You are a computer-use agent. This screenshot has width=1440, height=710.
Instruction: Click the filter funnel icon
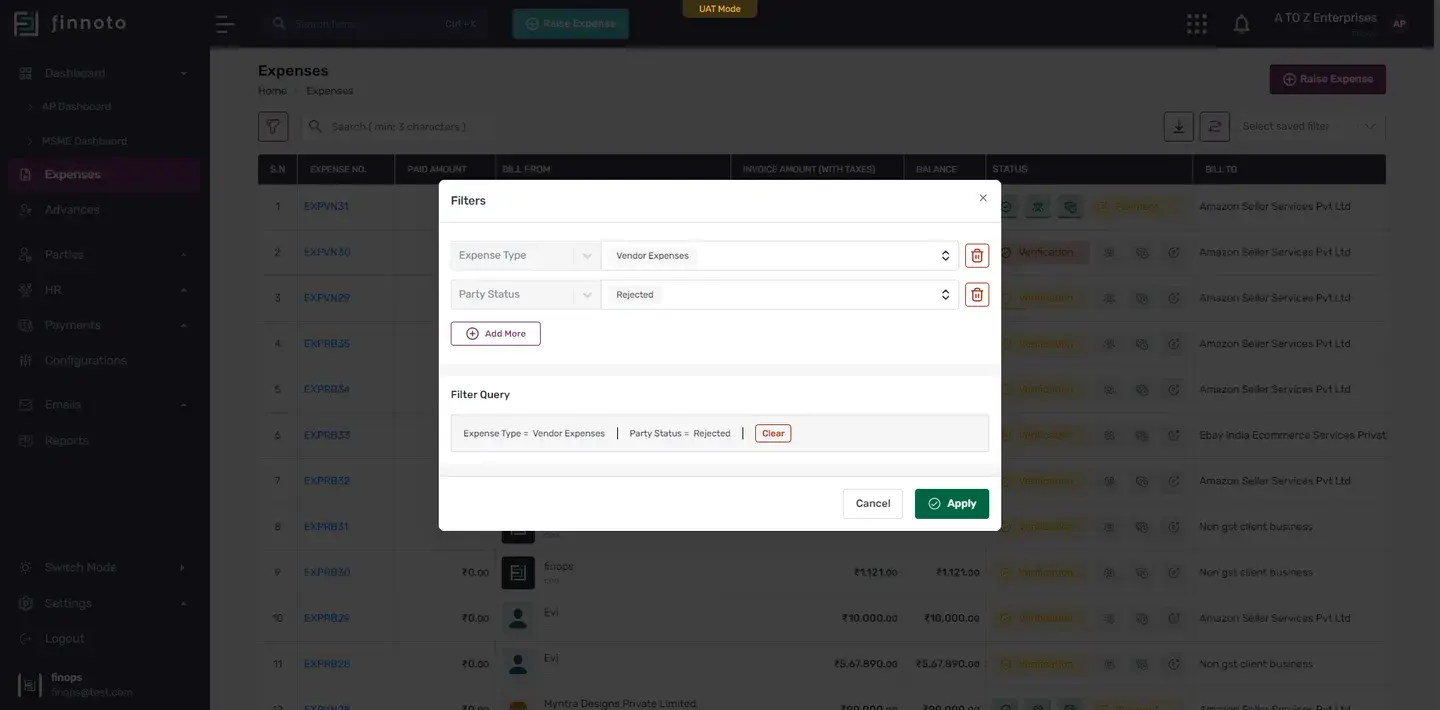click(x=273, y=127)
